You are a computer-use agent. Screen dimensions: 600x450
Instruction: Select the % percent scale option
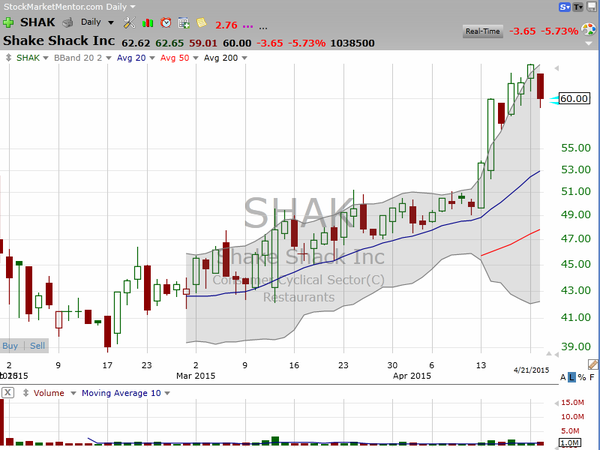582,377
